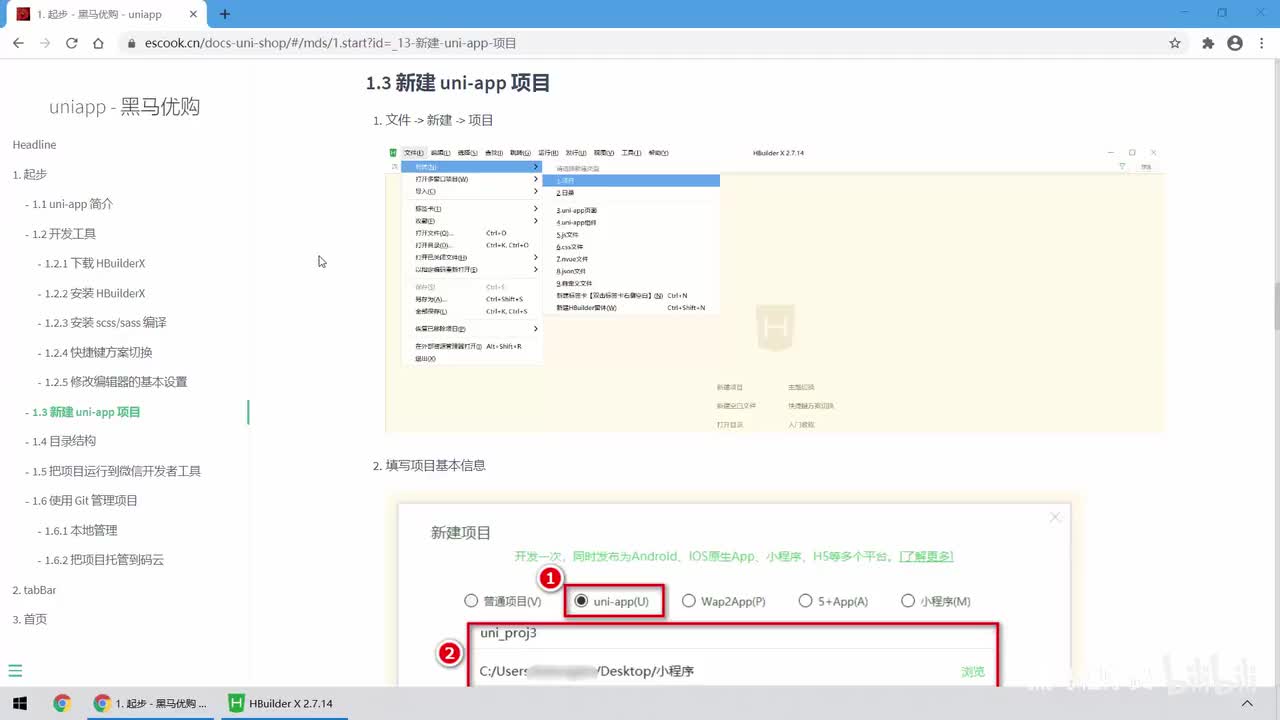
Task: Open the Chrome three-dot menu
Action: [1262, 43]
